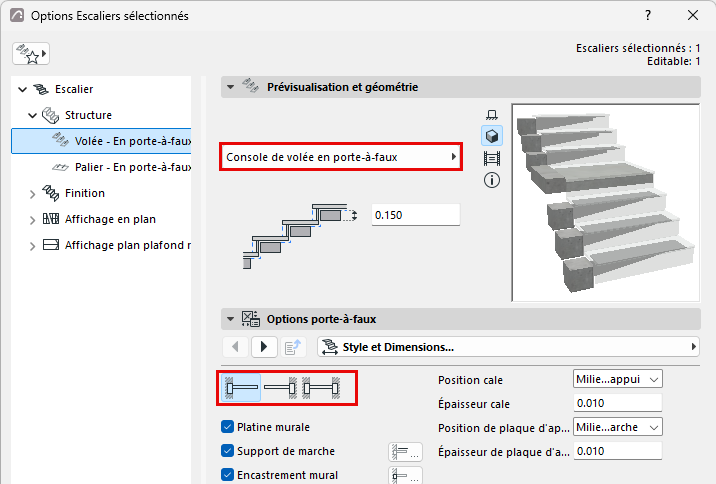Uncheck Platine murale checkbox

pyautogui.click(x=227, y=427)
